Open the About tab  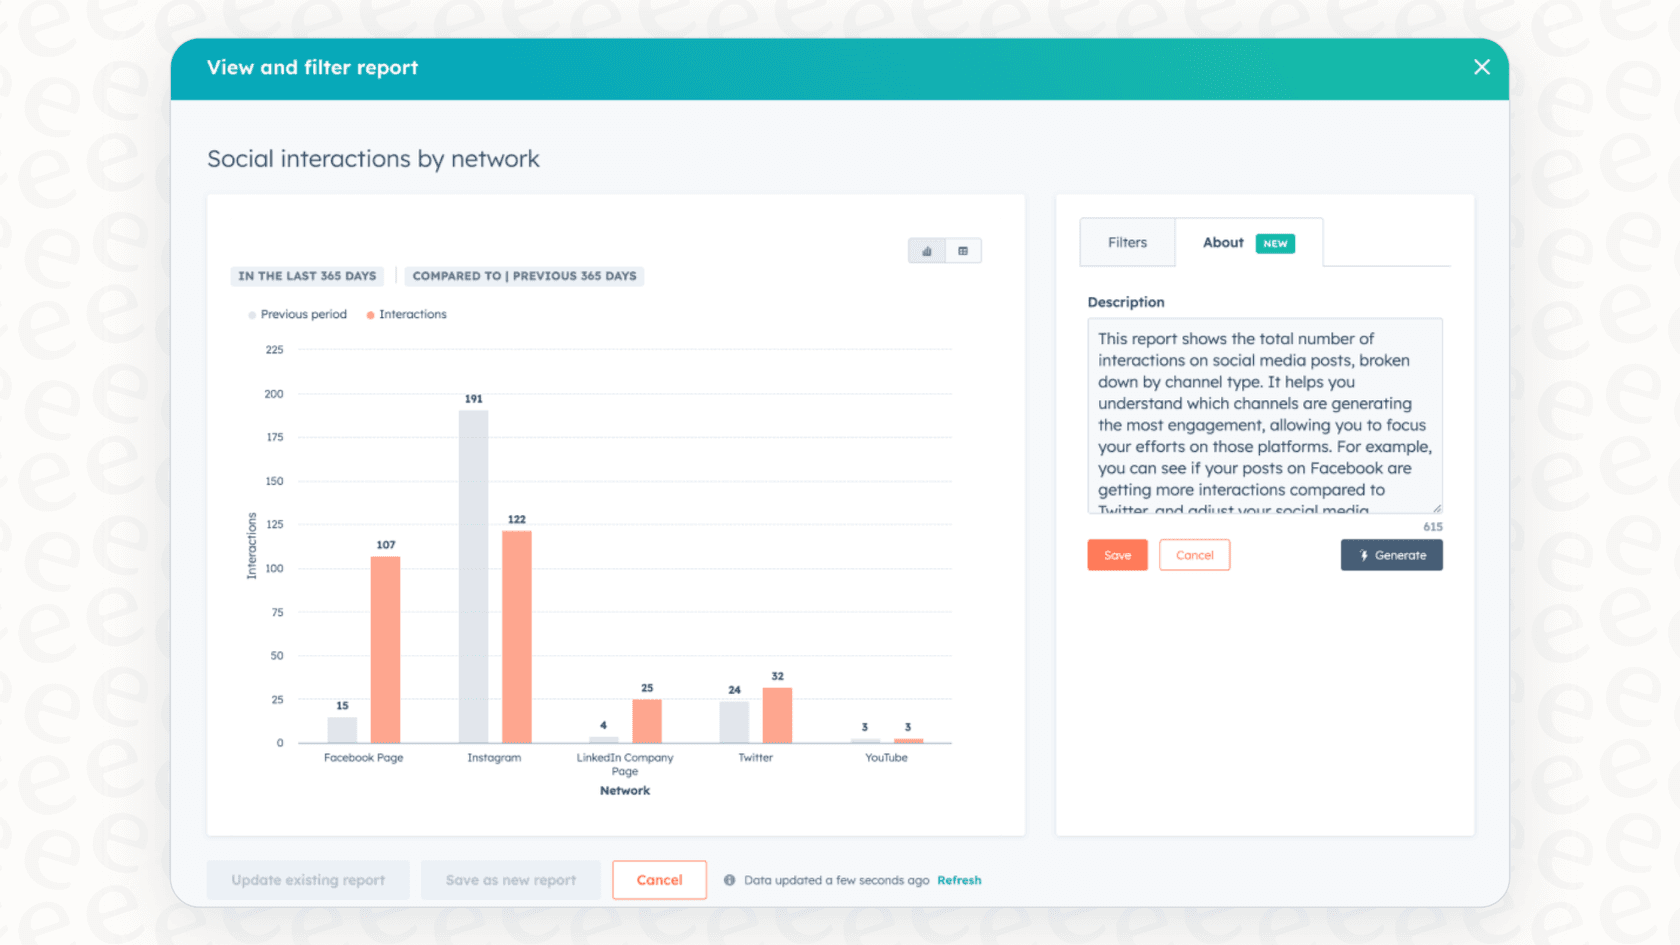point(1222,242)
